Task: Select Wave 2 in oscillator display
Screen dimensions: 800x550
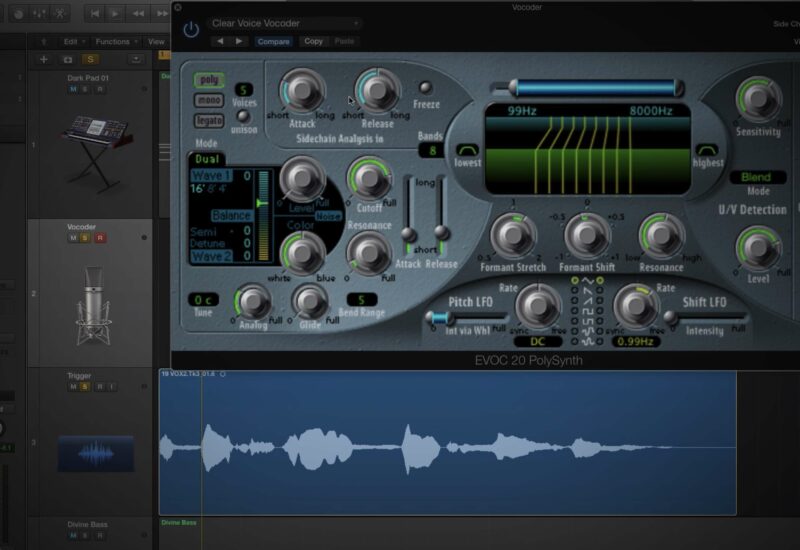Action: (x=211, y=256)
